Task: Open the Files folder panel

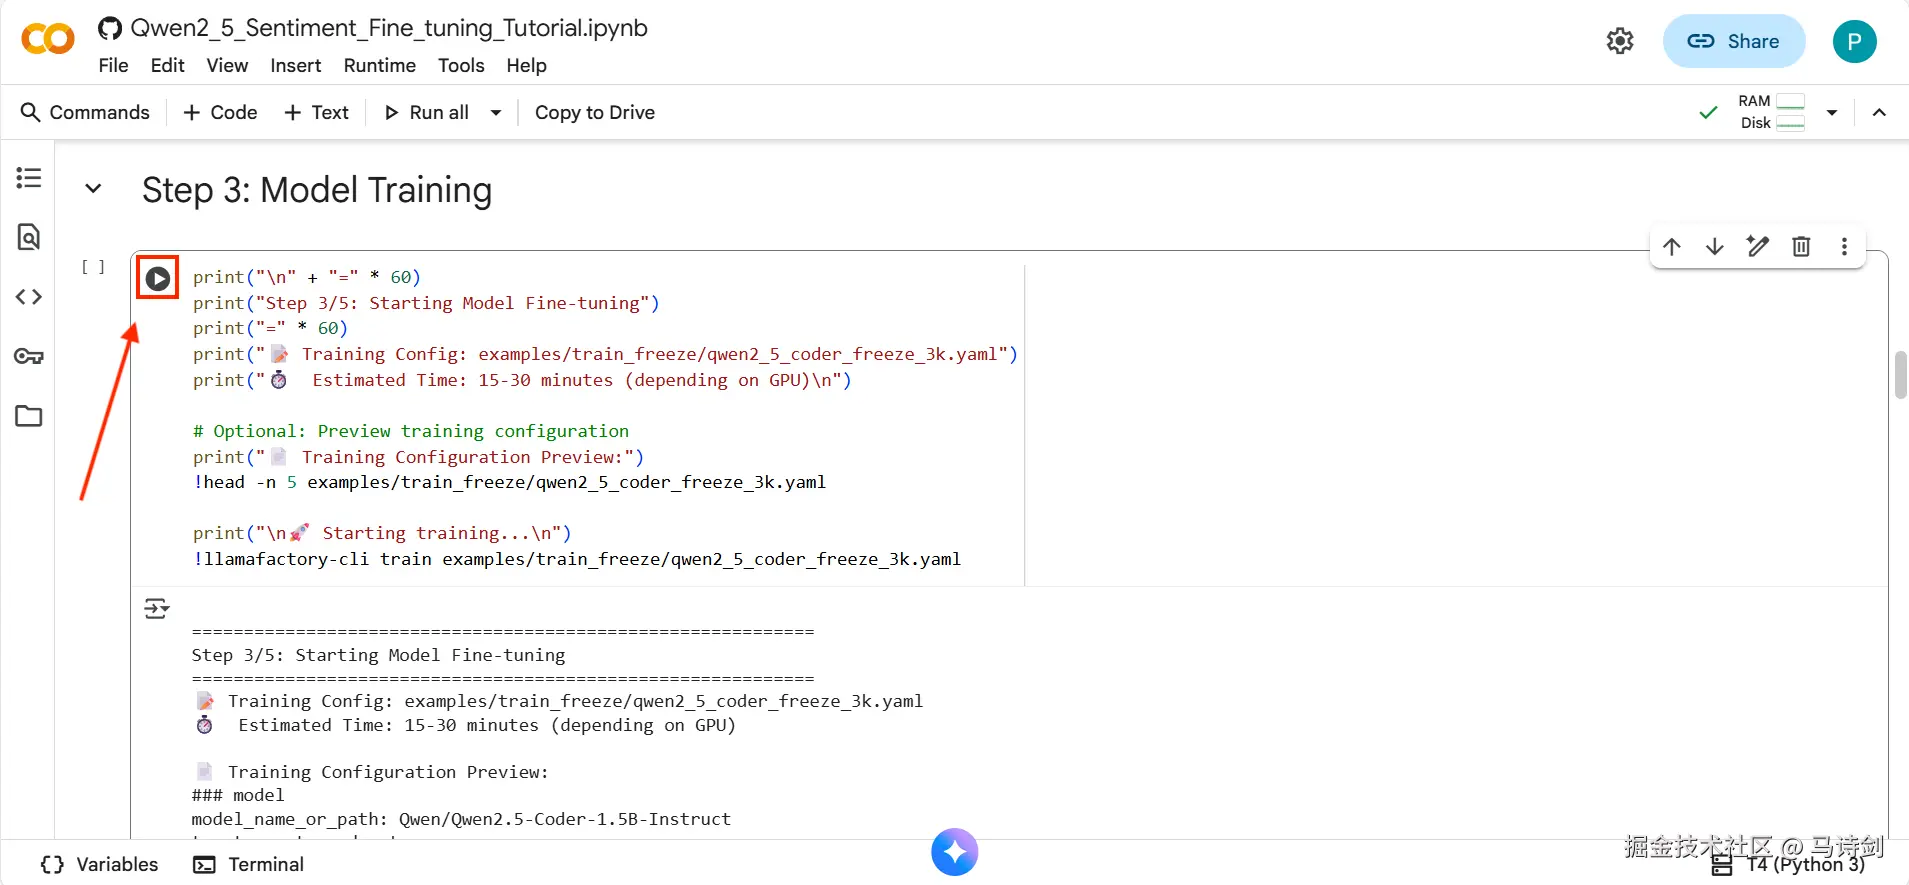Action: pyautogui.click(x=29, y=416)
